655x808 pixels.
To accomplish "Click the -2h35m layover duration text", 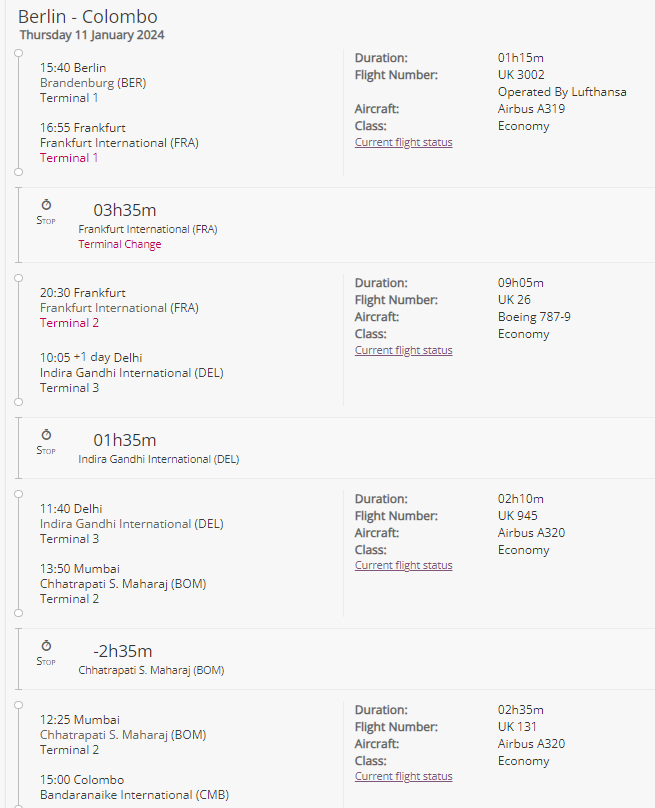I will (x=123, y=651).
